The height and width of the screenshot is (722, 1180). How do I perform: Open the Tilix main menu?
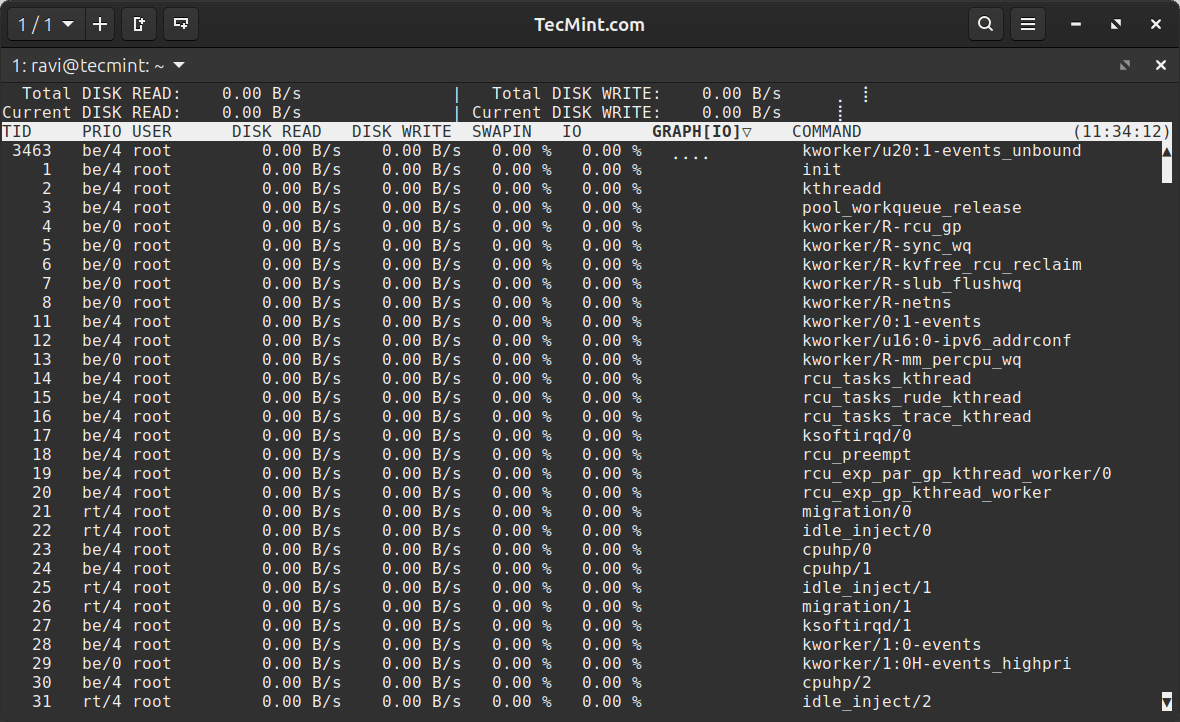pos(1028,23)
